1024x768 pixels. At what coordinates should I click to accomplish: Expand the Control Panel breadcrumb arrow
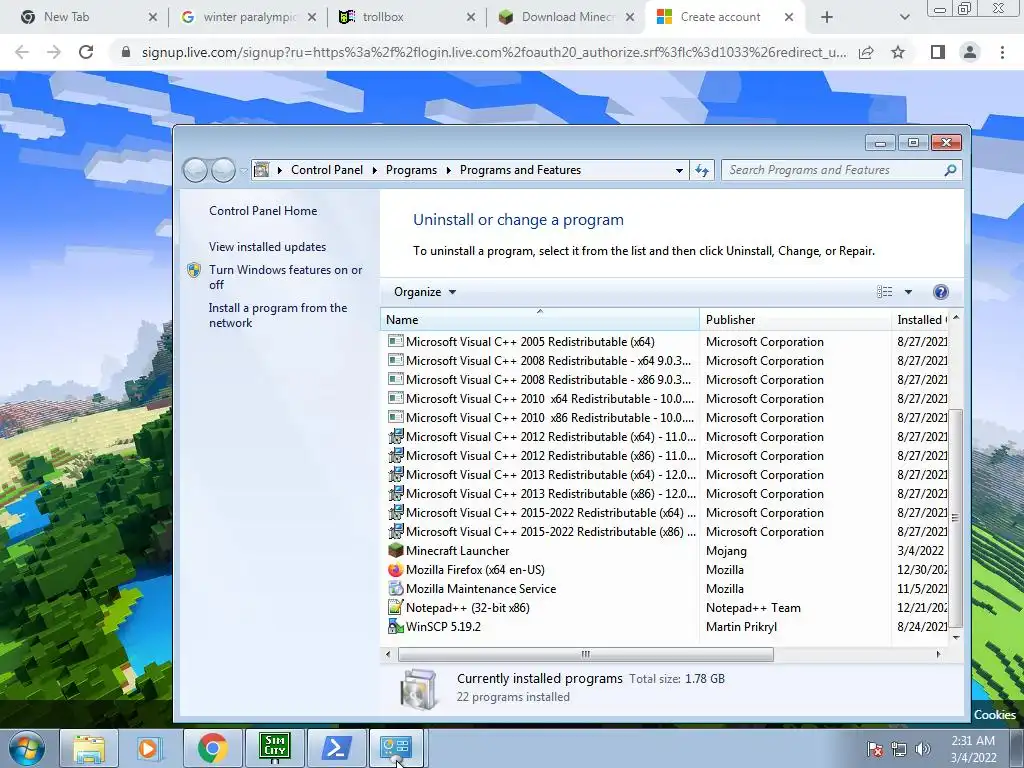pyautogui.click(x=374, y=170)
